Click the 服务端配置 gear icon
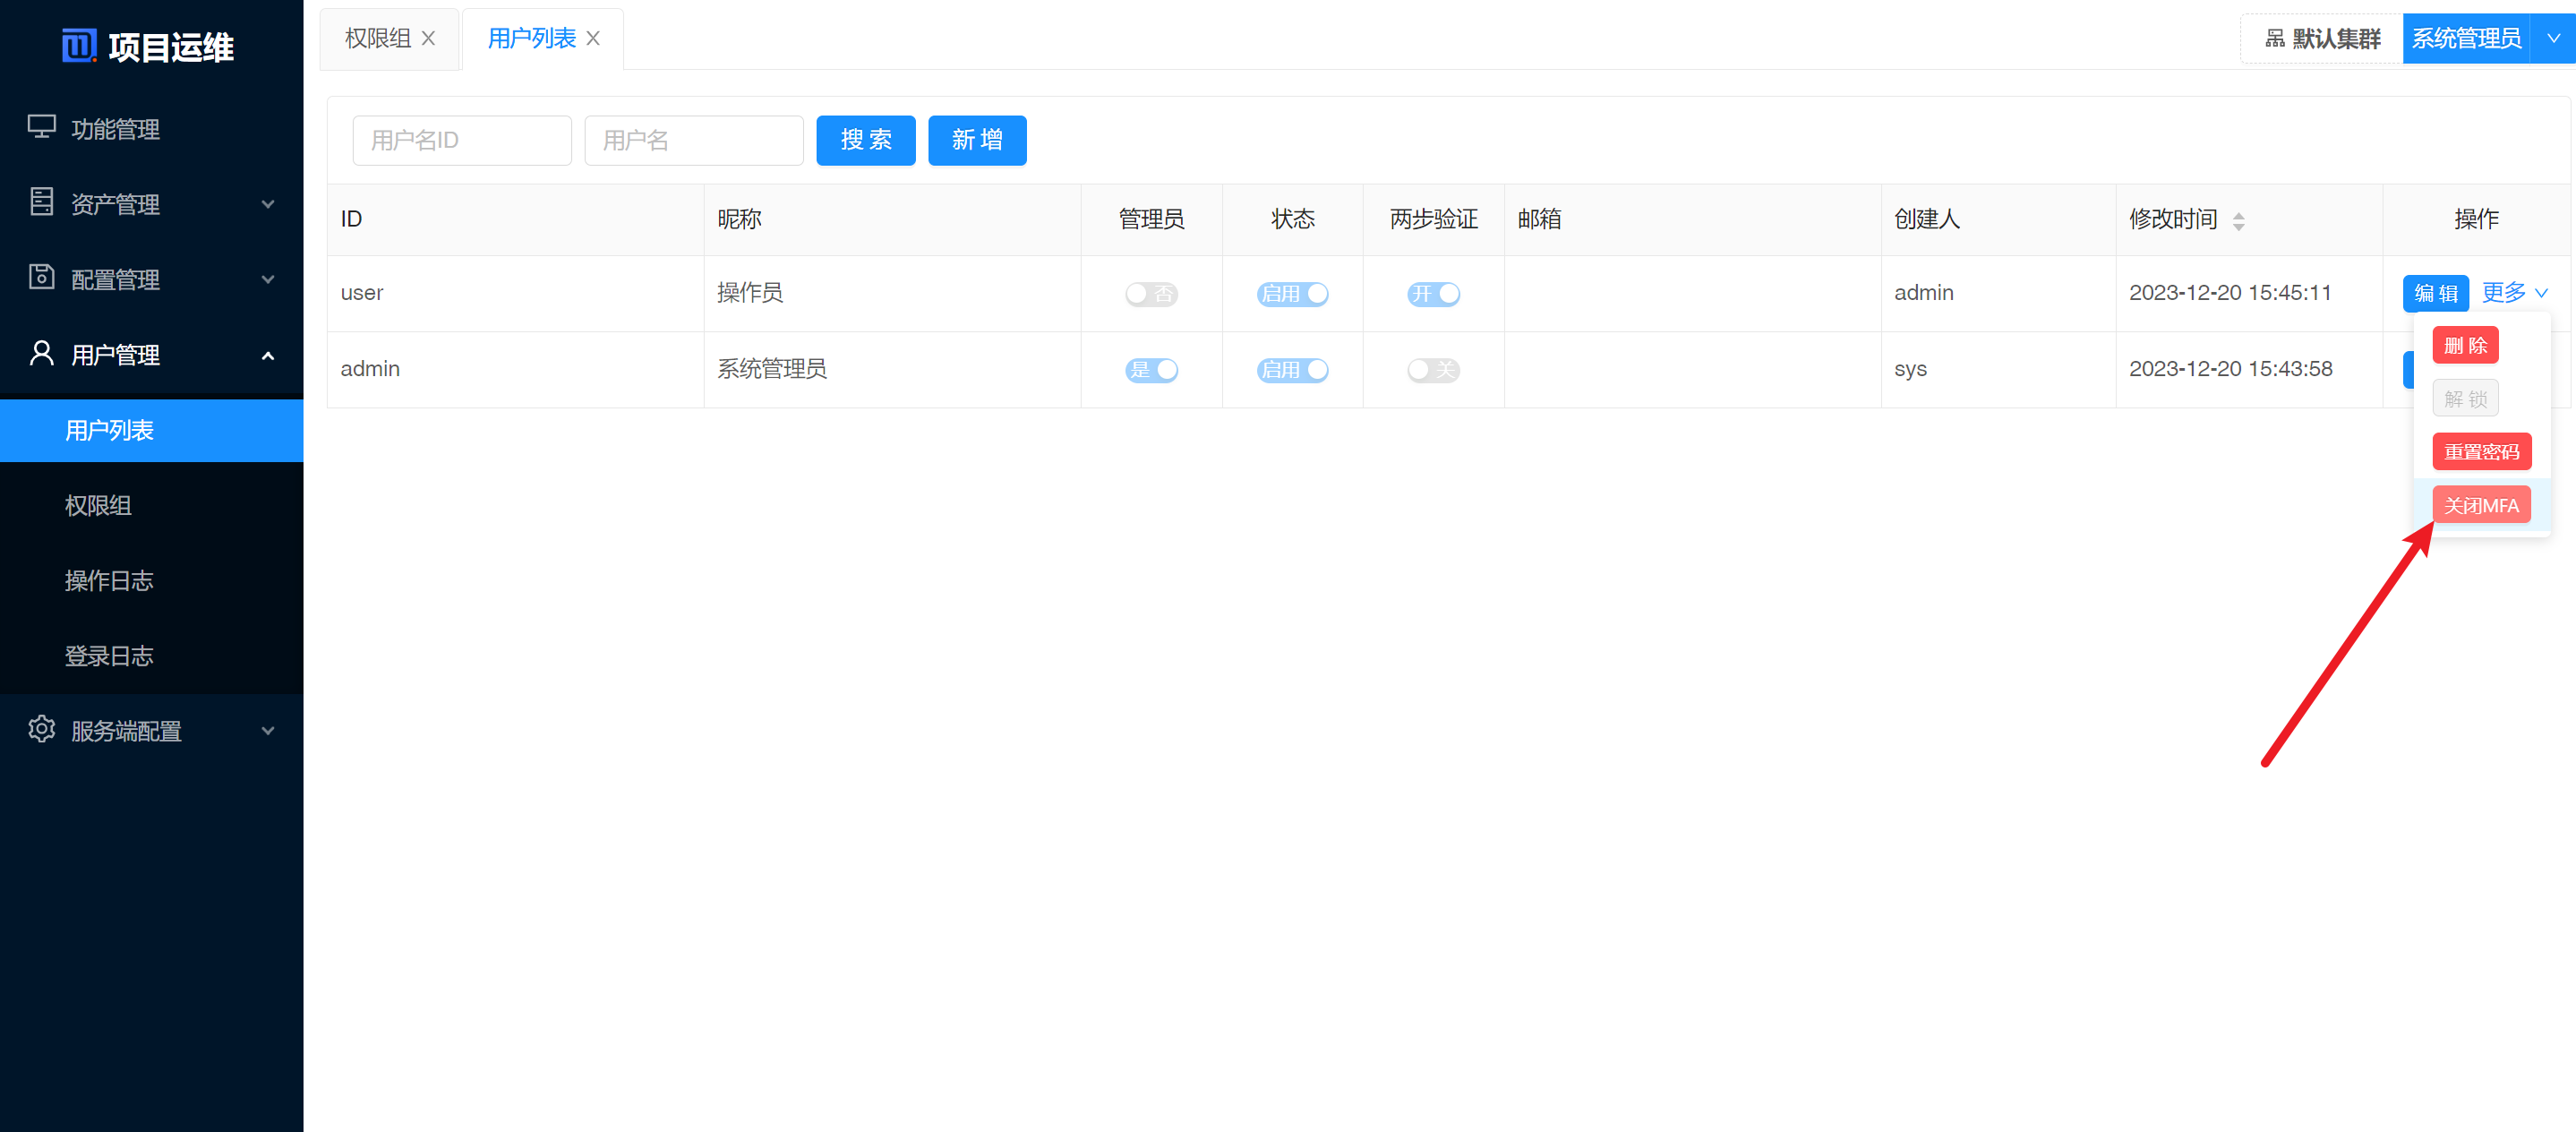The width and height of the screenshot is (2576, 1132). tap(41, 729)
